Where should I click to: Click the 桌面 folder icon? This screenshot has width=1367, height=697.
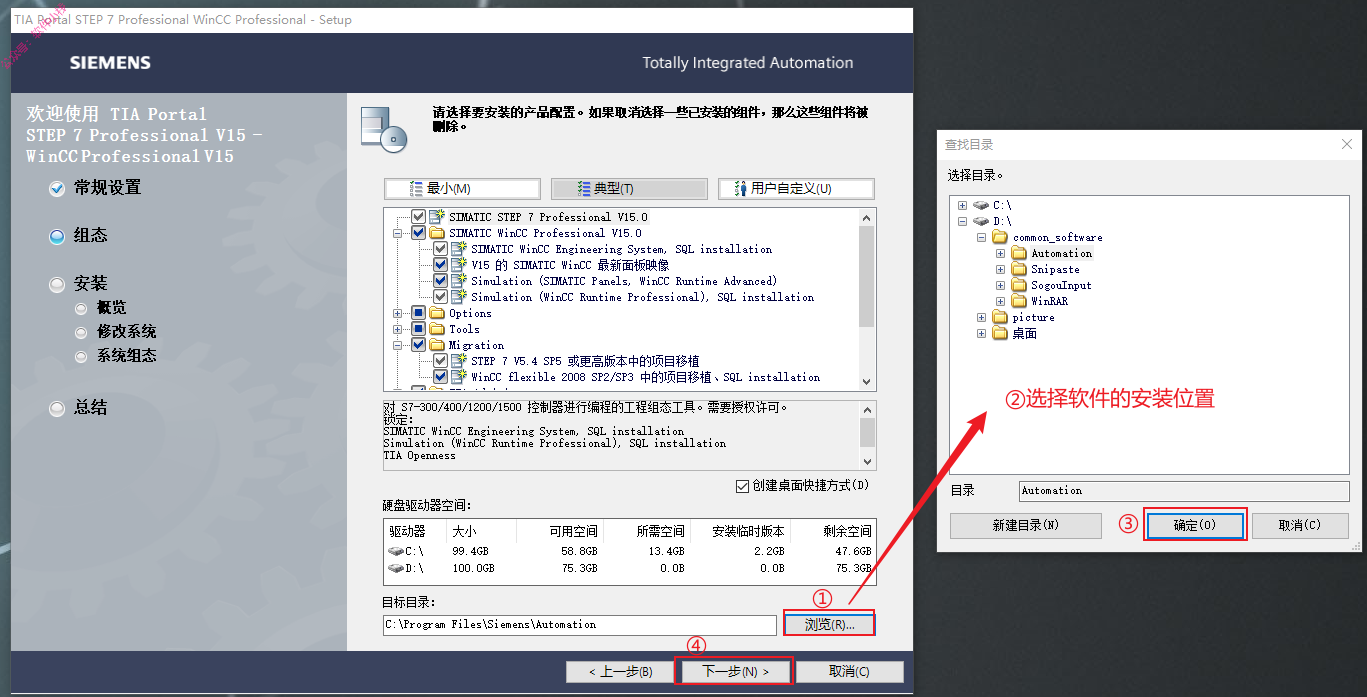1000,333
